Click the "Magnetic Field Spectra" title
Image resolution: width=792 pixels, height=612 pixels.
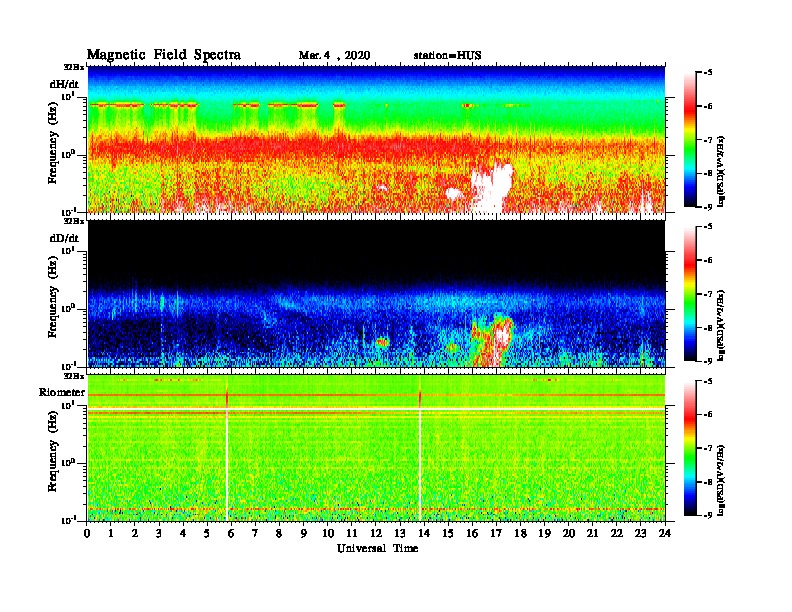point(163,55)
